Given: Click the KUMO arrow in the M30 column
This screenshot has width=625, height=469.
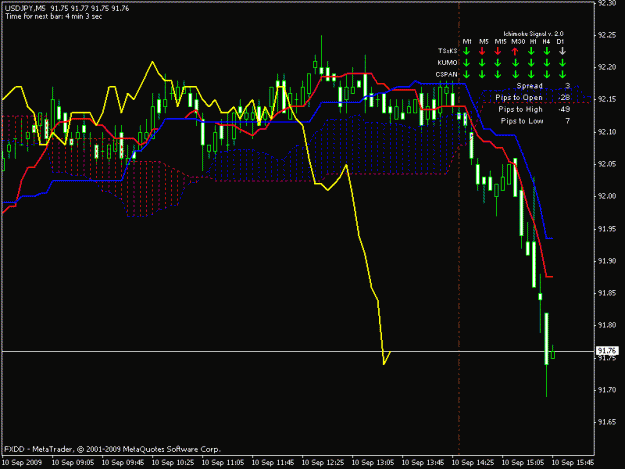Looking at the screenshot, I should 515,63.
